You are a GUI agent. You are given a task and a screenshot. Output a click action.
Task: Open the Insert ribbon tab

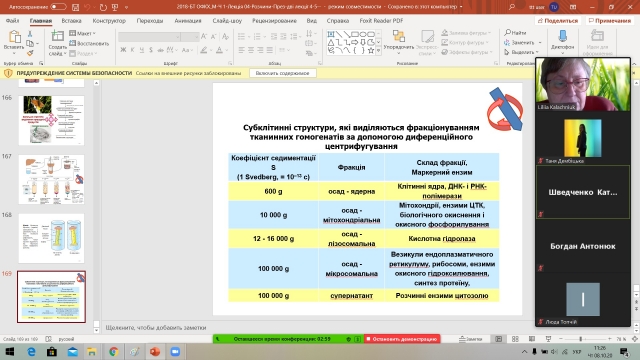[x=71, y=20]
